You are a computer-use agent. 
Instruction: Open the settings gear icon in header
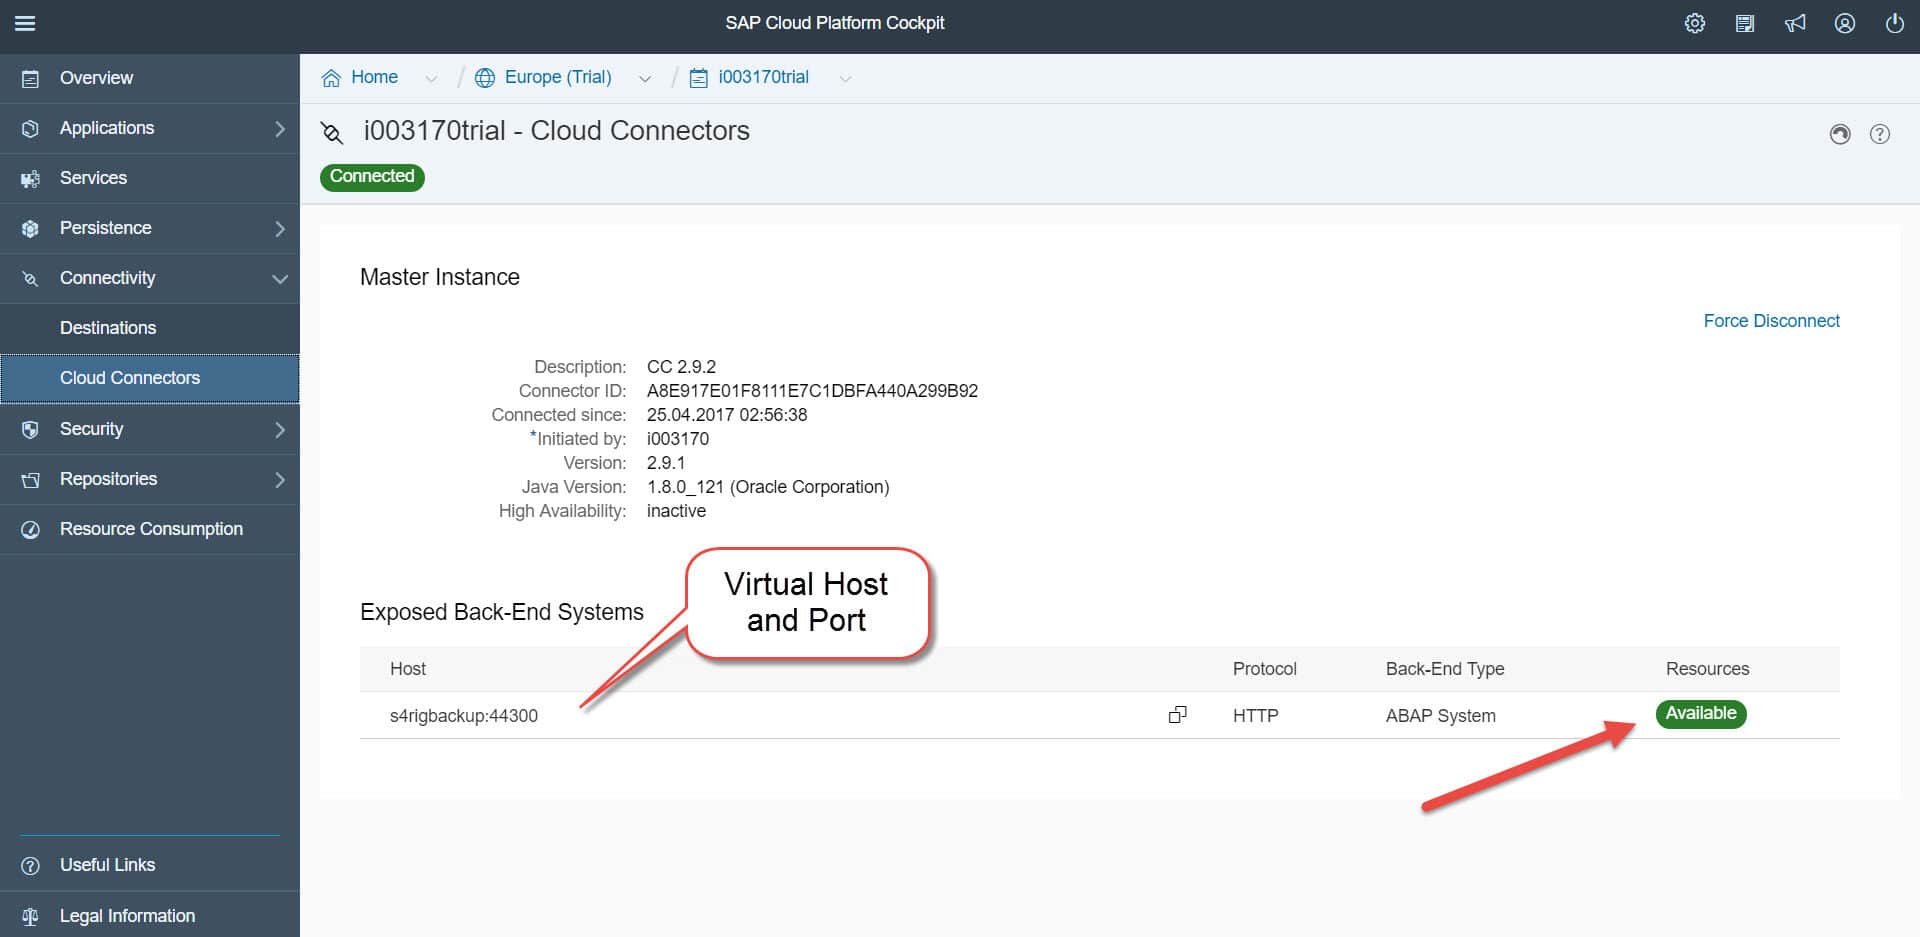coord(1694,23)
